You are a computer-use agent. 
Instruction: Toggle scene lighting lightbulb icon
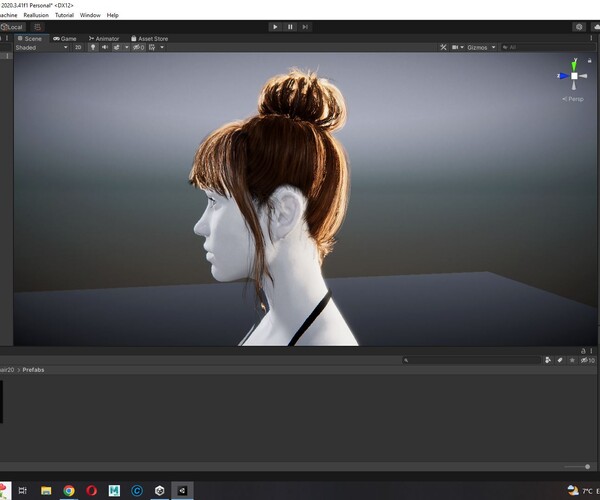click(93, 47)
